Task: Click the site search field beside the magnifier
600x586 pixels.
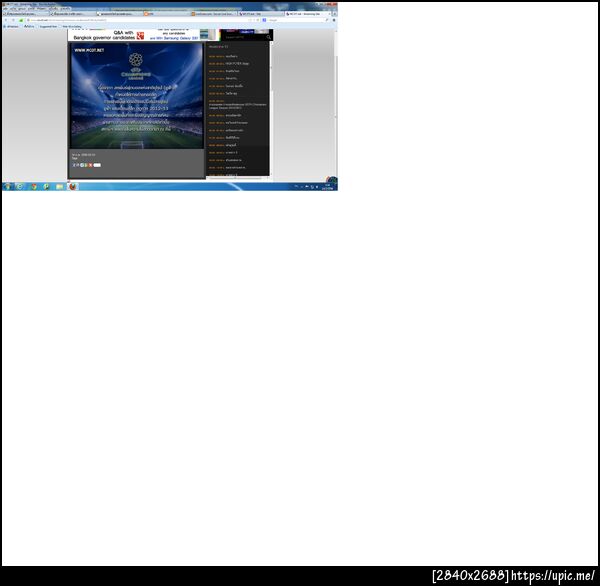Action: pos(245,37)
